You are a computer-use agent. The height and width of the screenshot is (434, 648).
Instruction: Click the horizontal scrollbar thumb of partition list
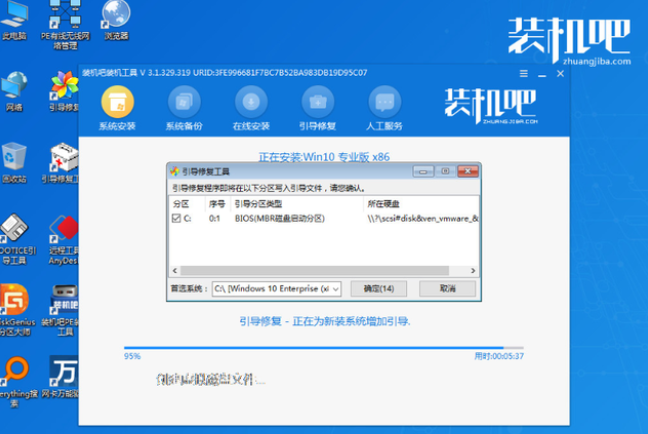(315, 271)
